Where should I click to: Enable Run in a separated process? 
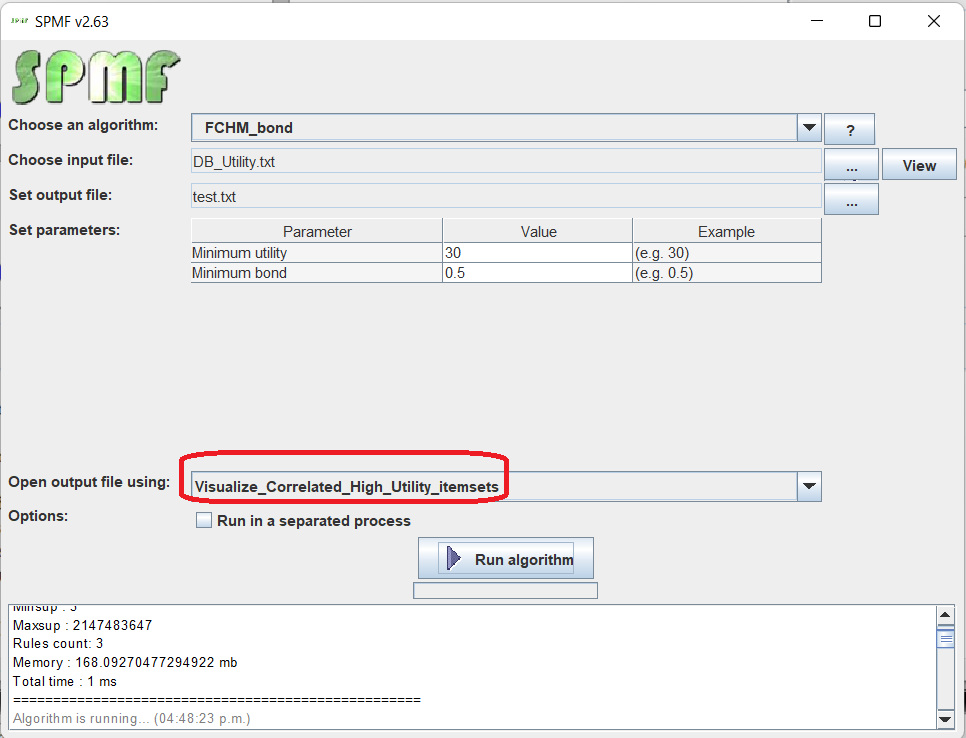point(205,521)
